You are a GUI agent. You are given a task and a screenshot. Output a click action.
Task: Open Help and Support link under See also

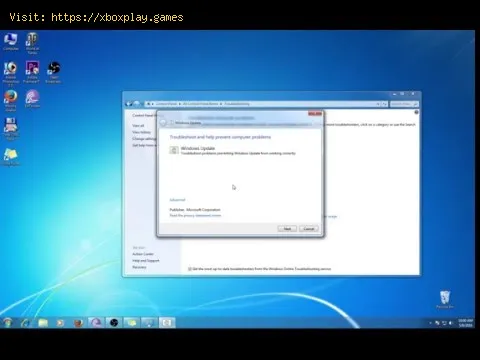click(x=146, y=261)
